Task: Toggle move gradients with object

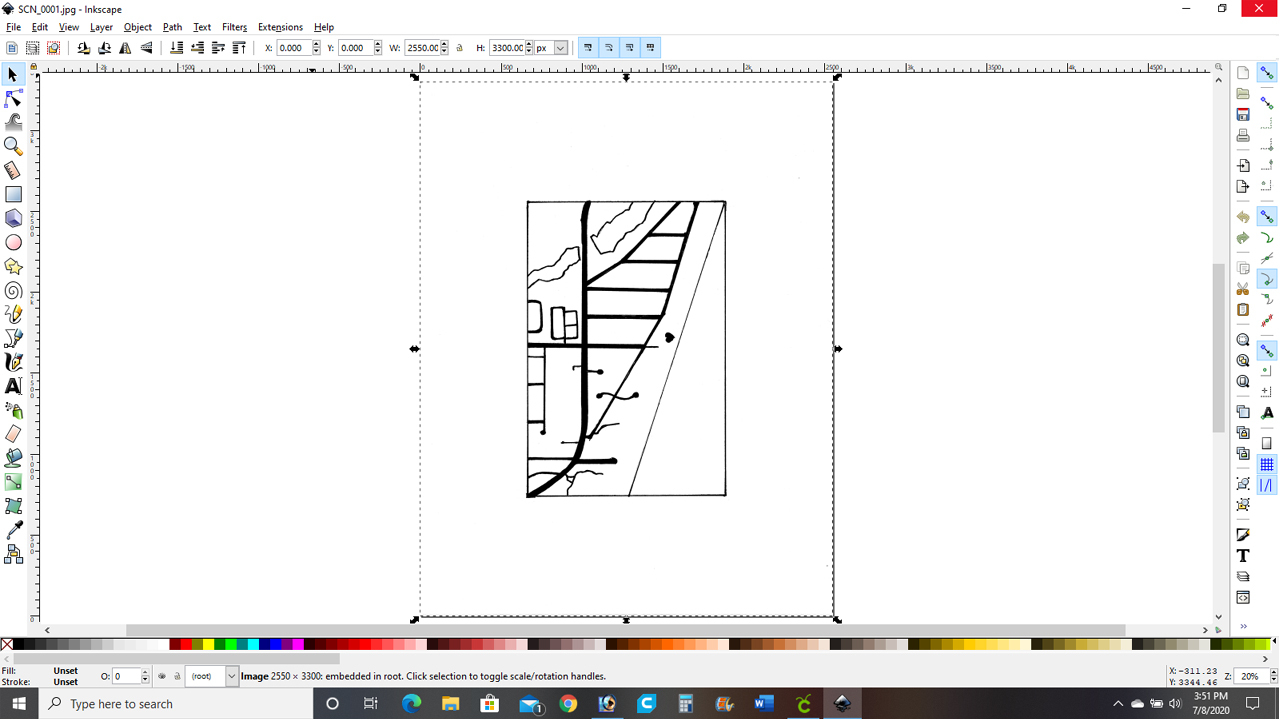Action: [x=630, y=48]
